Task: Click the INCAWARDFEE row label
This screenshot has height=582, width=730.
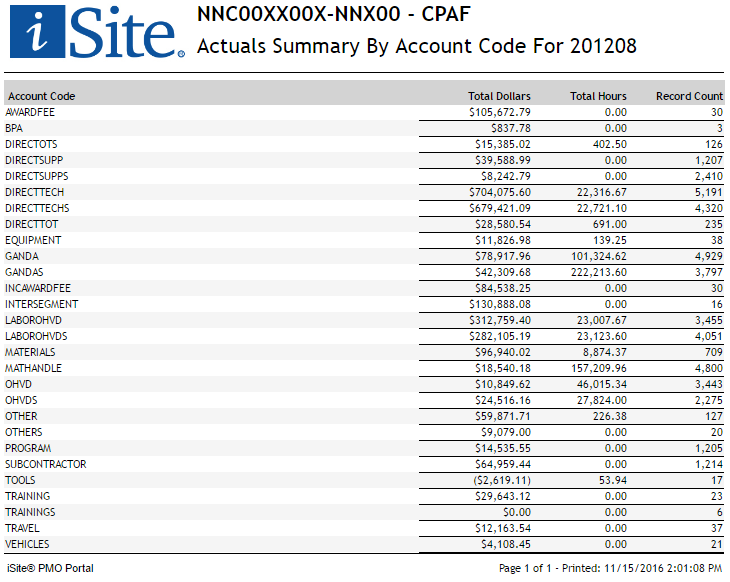Action: coord(38,288)
